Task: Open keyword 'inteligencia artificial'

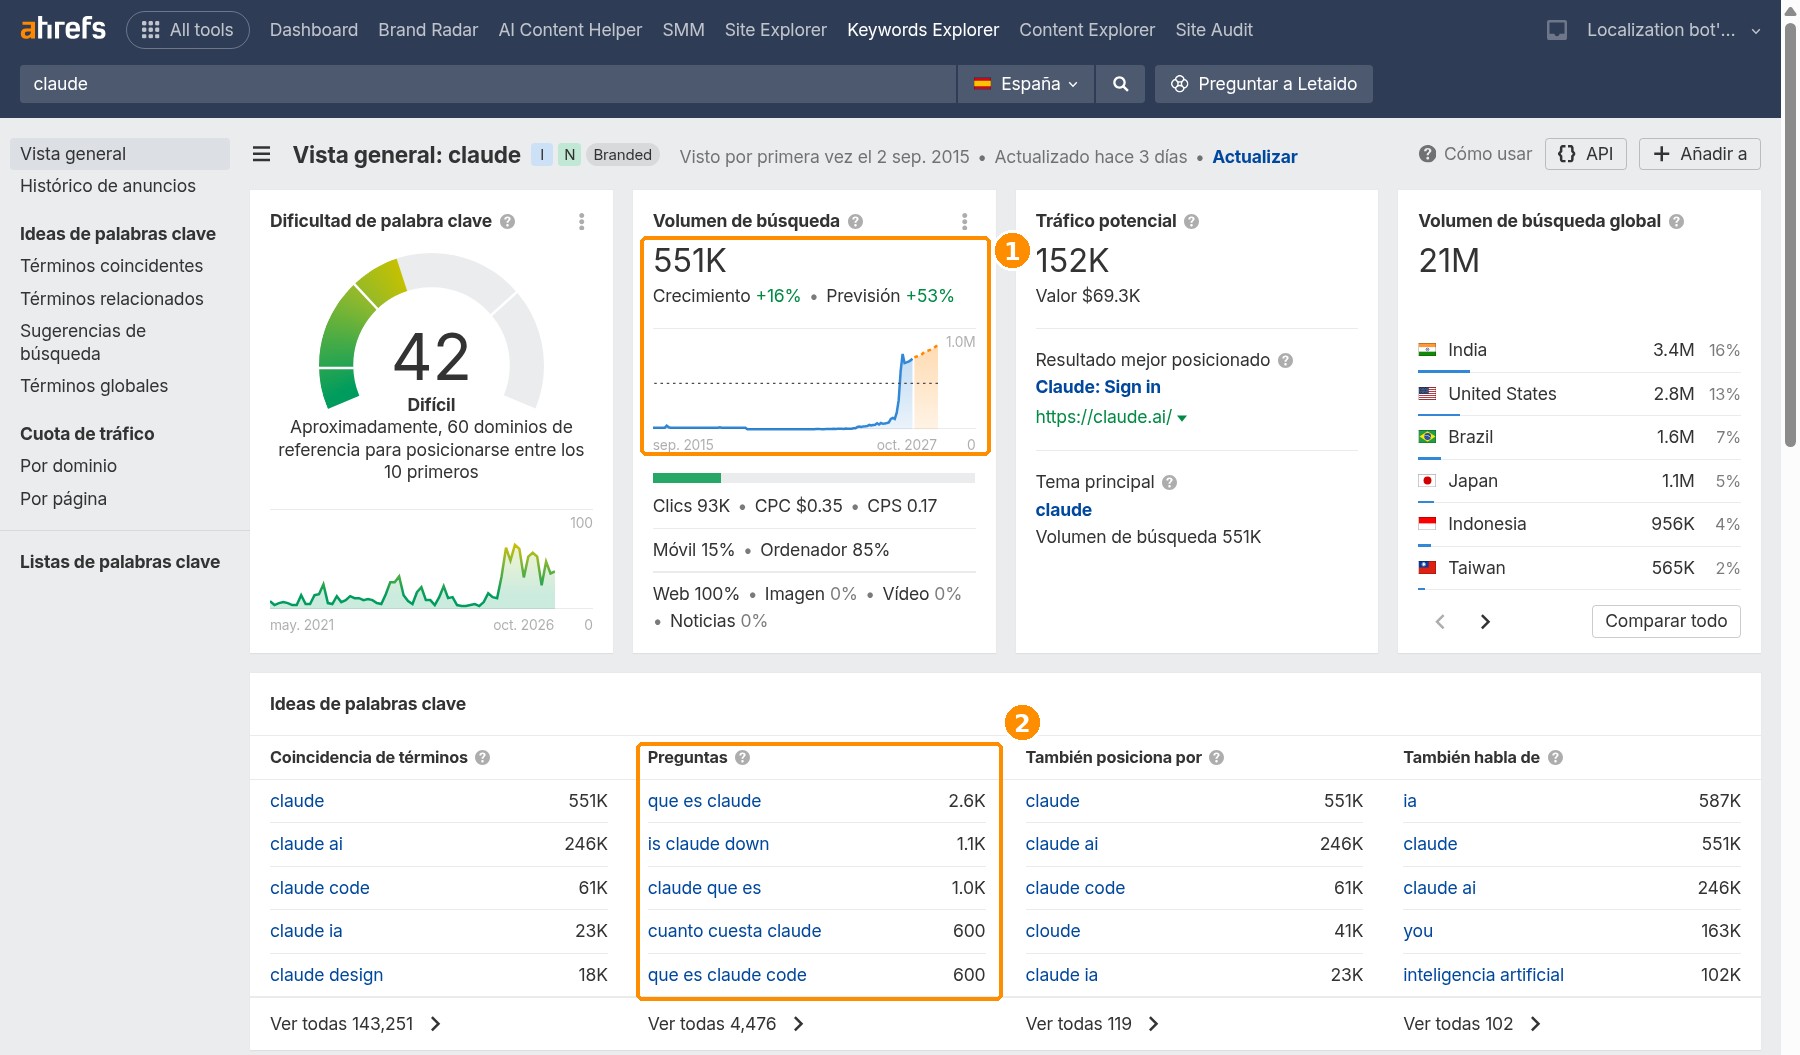Action: [1483, 975]
